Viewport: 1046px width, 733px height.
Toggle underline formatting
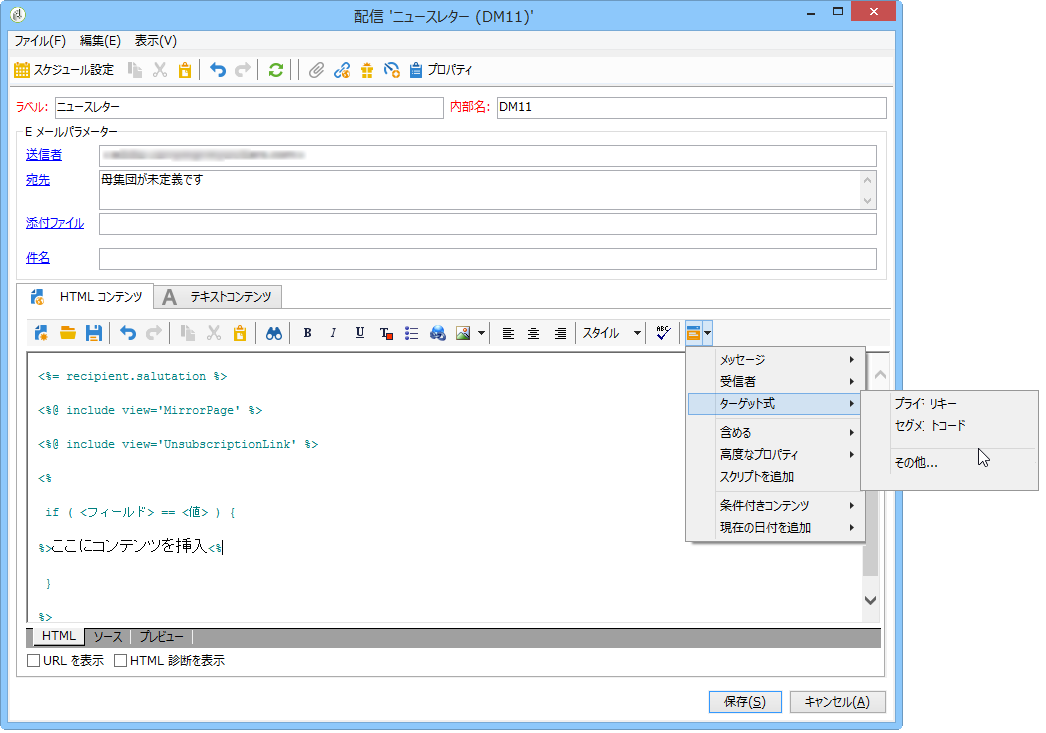(x=360, y=333)
